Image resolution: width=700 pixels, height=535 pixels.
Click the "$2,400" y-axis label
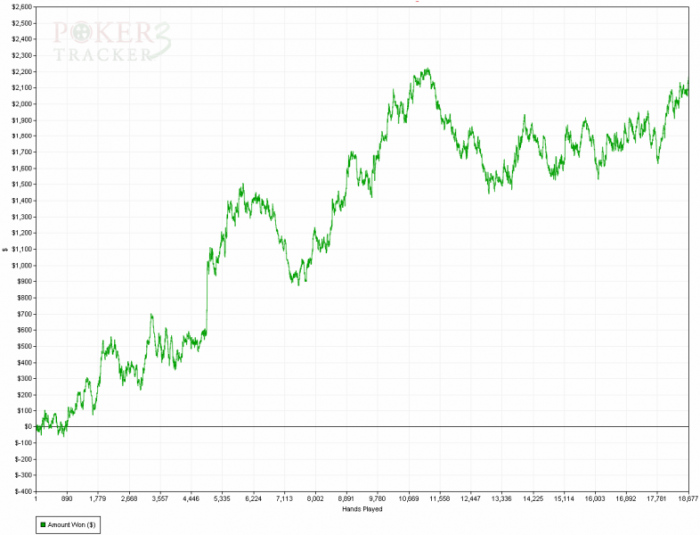21,39
